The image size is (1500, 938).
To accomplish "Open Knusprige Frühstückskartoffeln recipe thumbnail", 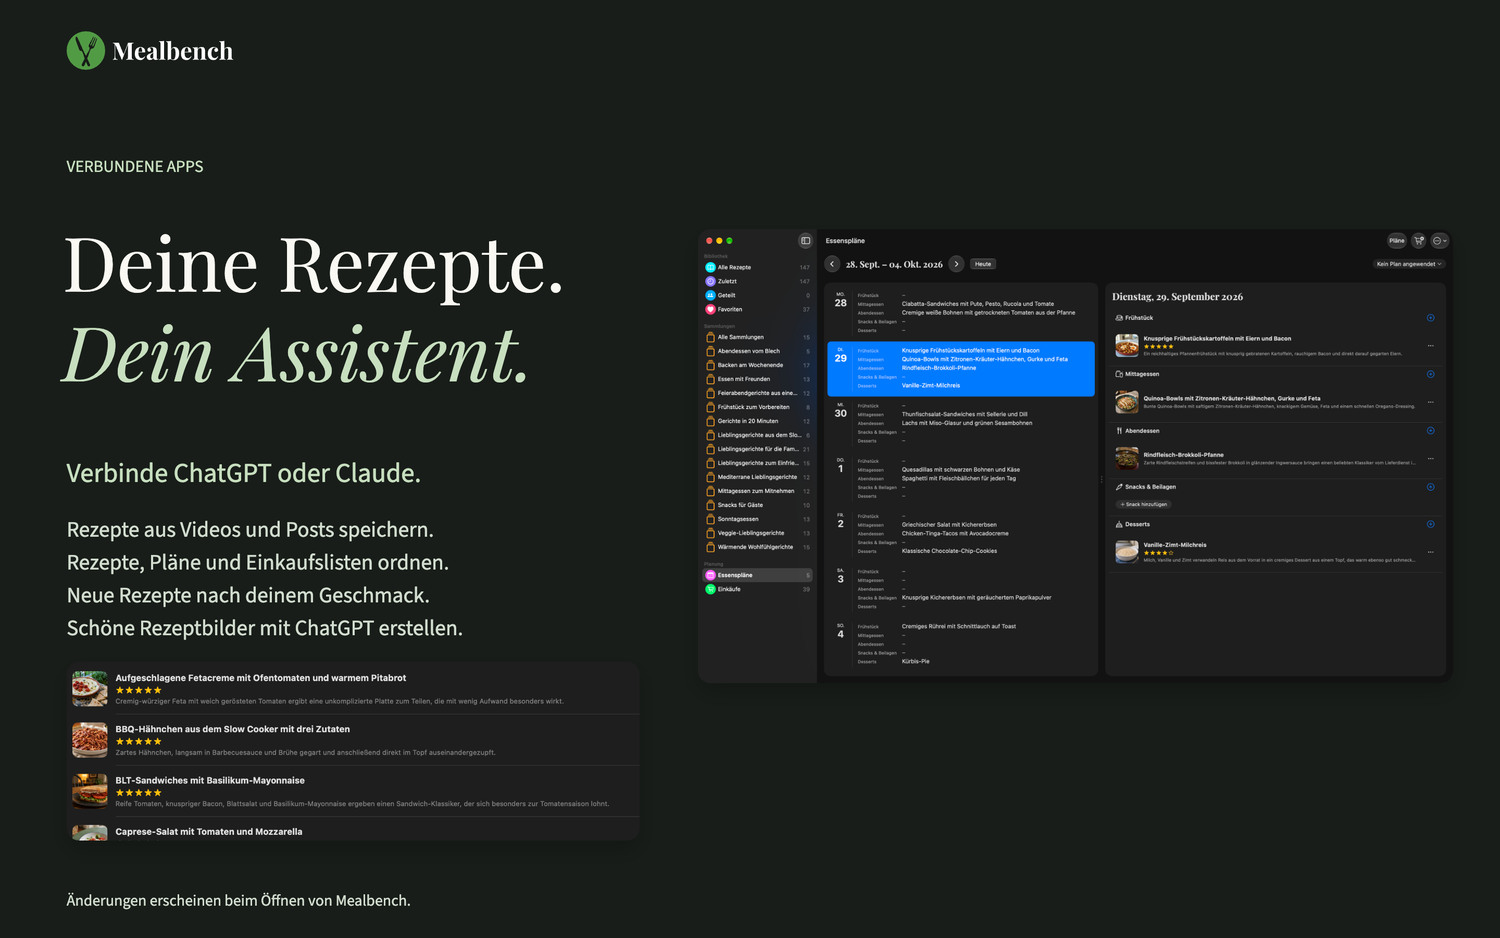I will click(1127, 346).
